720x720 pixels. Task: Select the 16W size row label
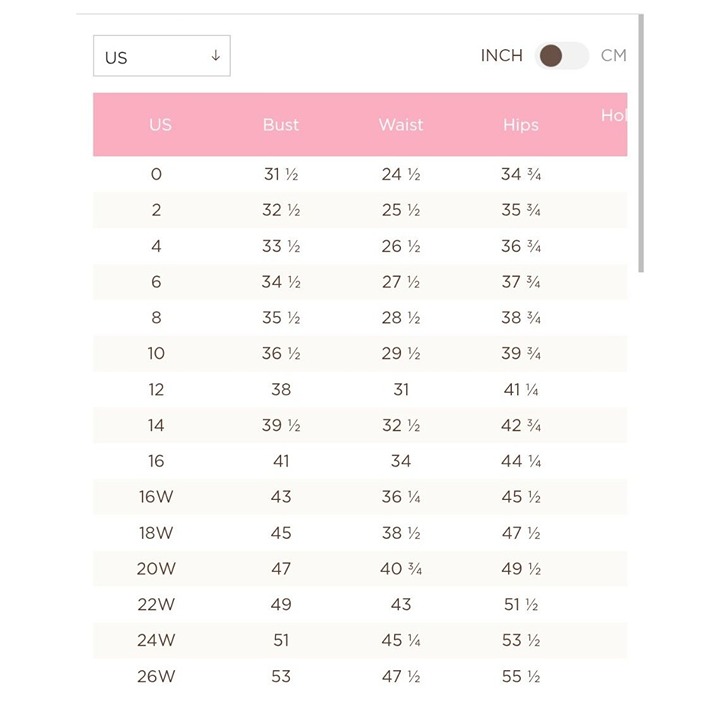[156, 496]
